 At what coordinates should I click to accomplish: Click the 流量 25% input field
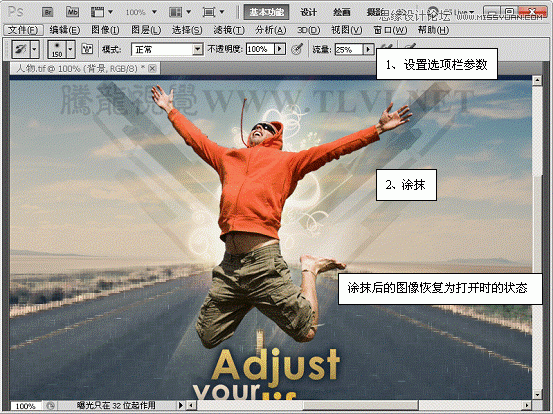click(x=348, y=49)
